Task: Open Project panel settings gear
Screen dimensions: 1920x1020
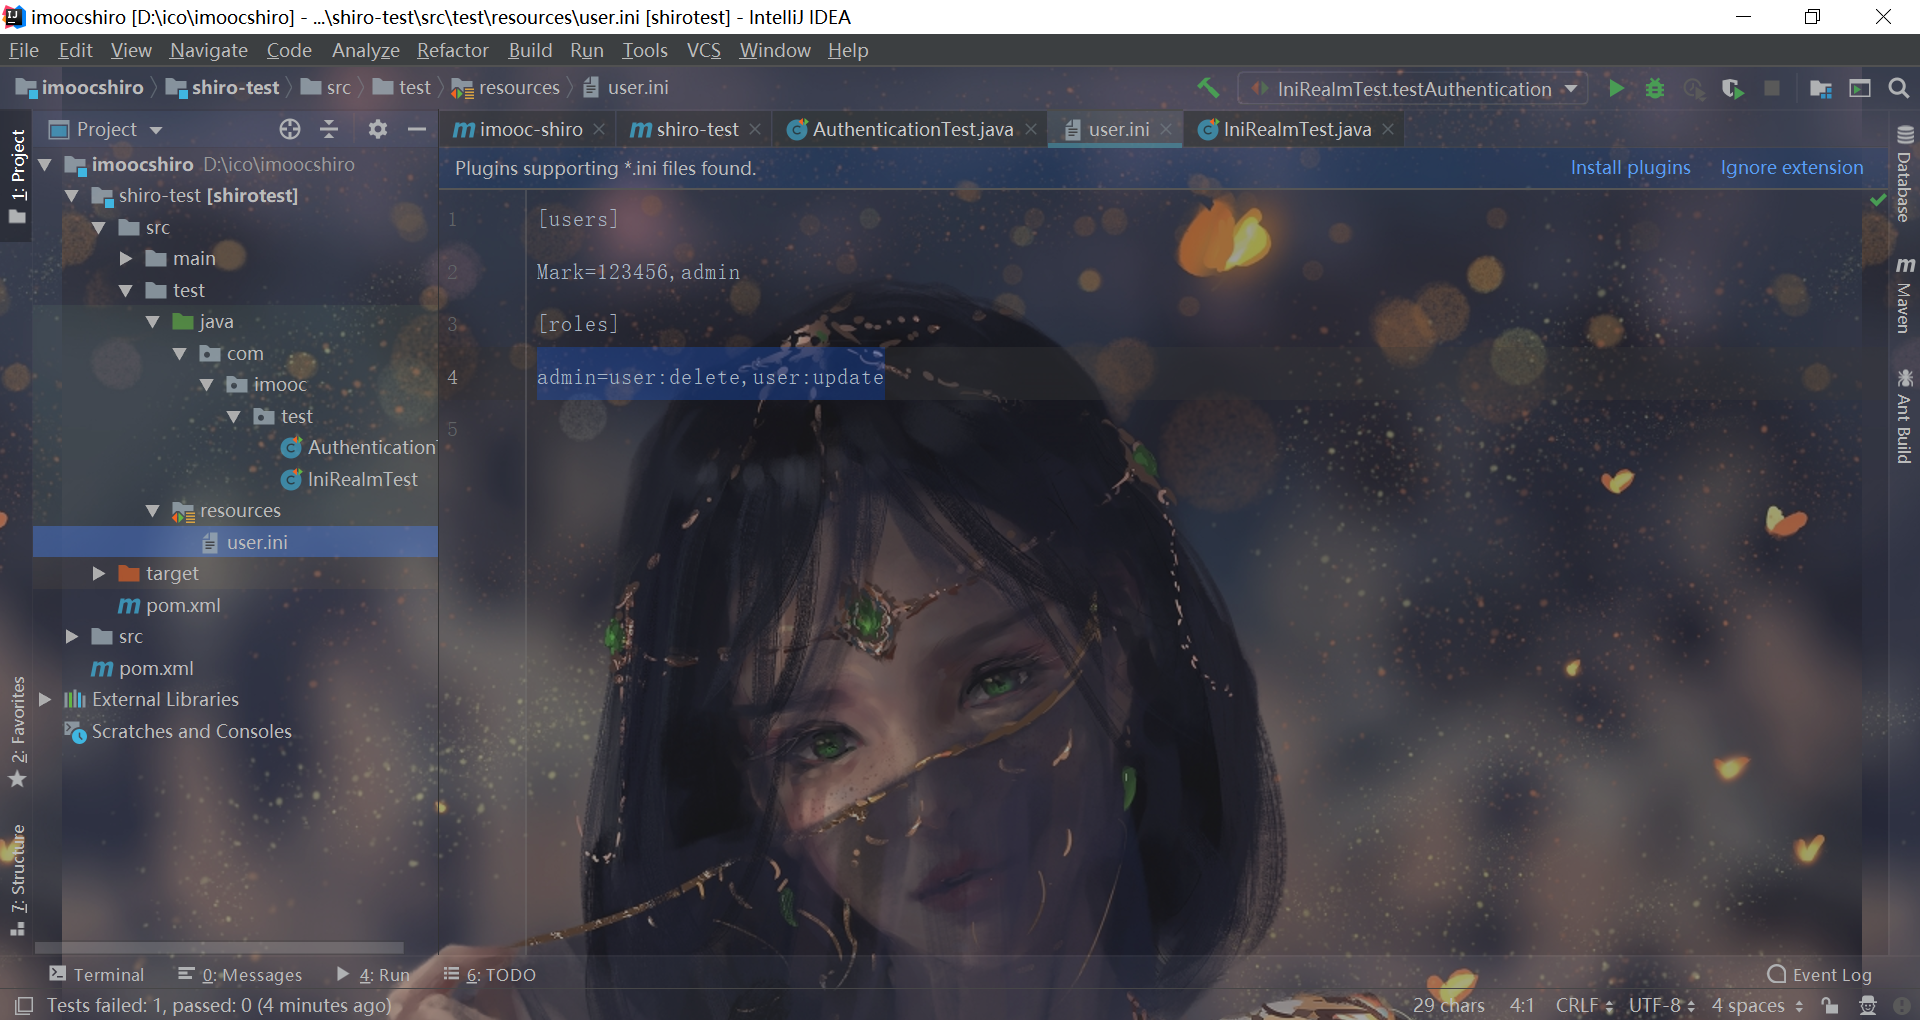Action: [377, 129]
